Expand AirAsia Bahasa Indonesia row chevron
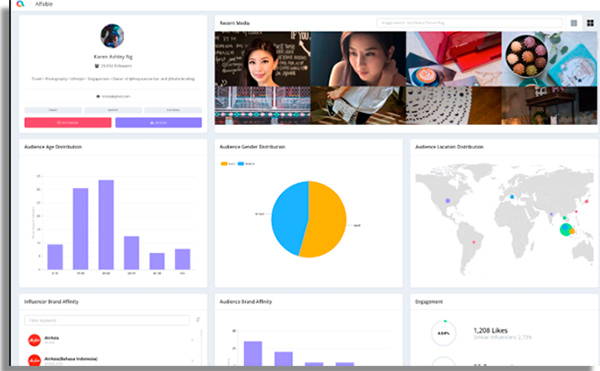The width and height of the screenshot is (600, 371). click(x=192, y=360)
